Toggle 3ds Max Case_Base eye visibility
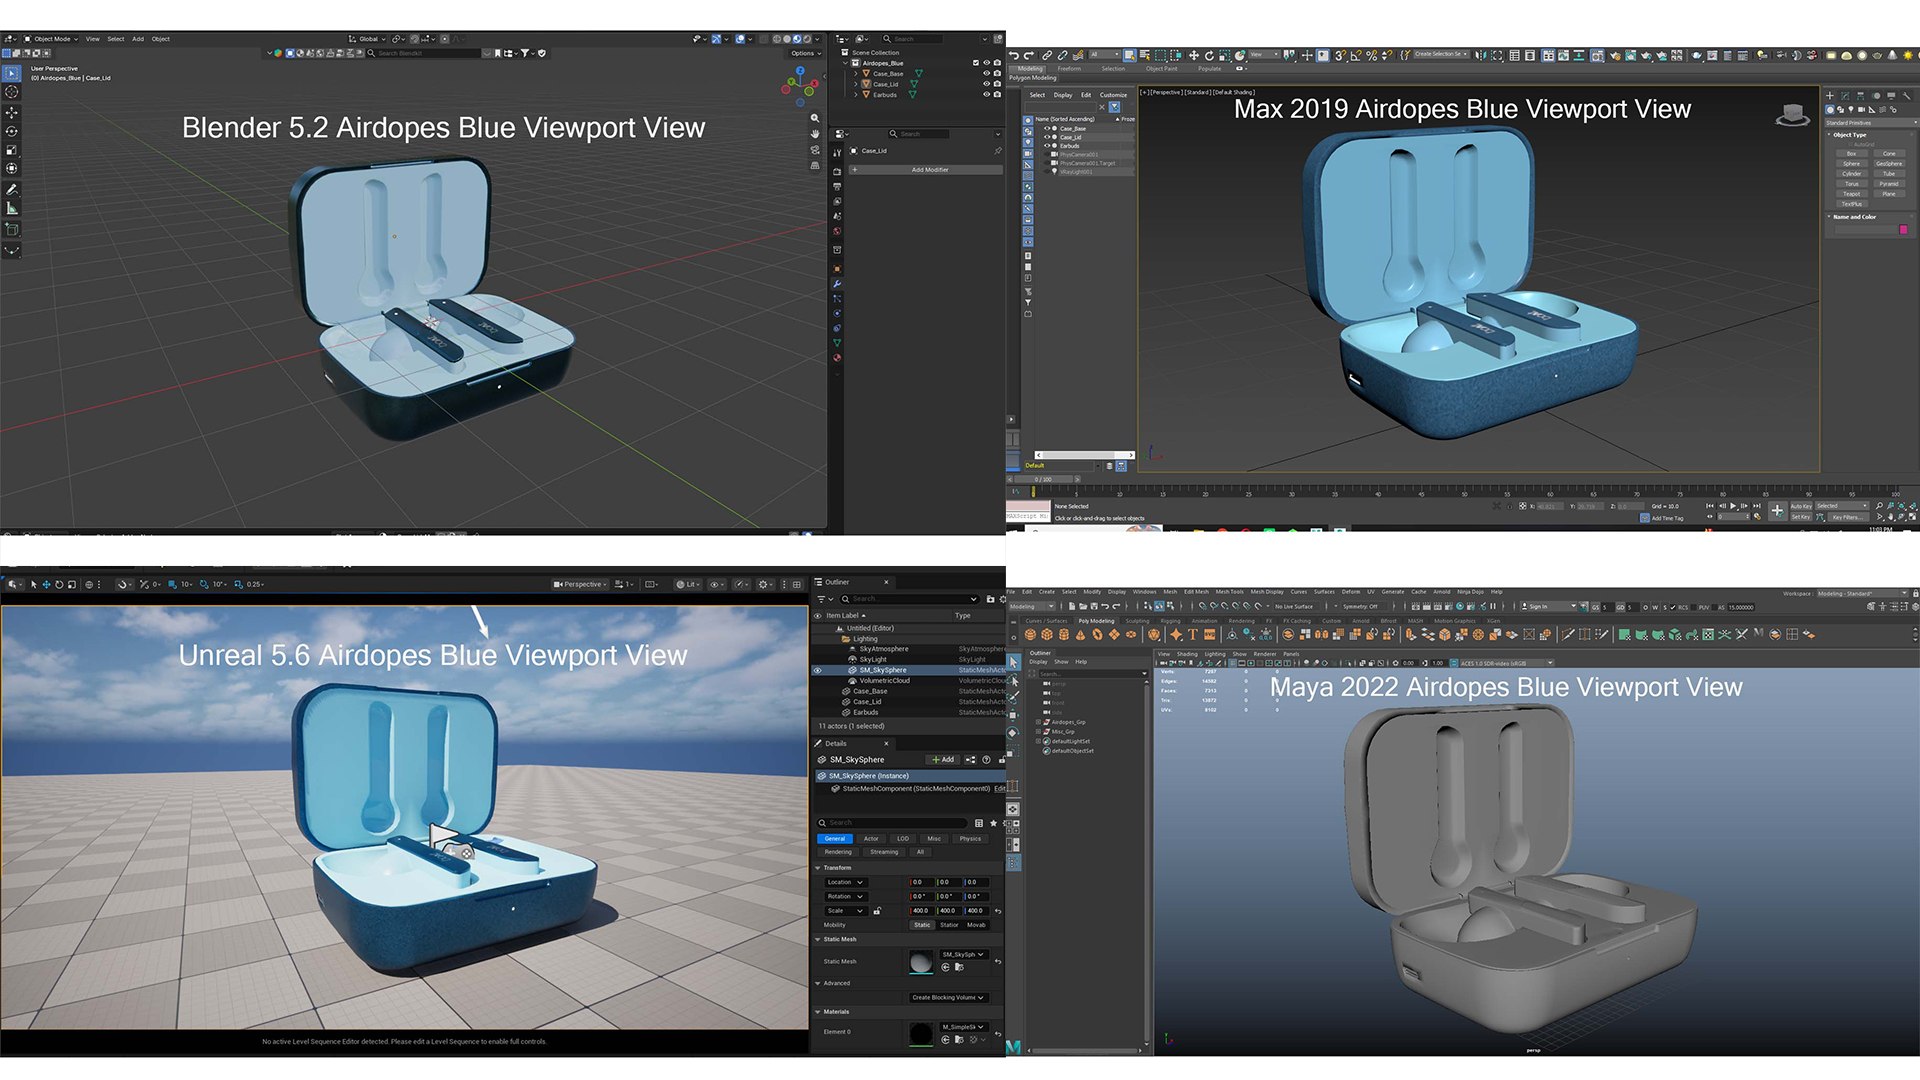This screenshot has width=1920, height=1080. pos(1047,129)
